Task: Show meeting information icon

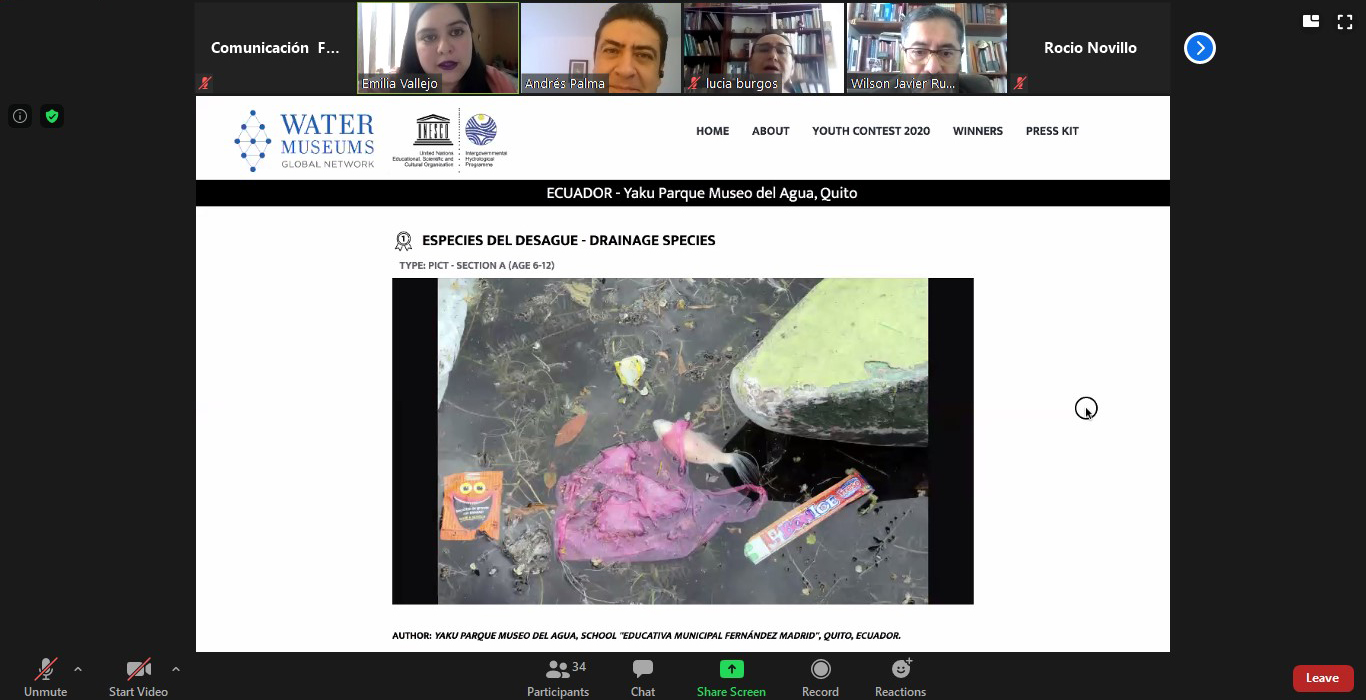Action: click(x=20, y=116)
